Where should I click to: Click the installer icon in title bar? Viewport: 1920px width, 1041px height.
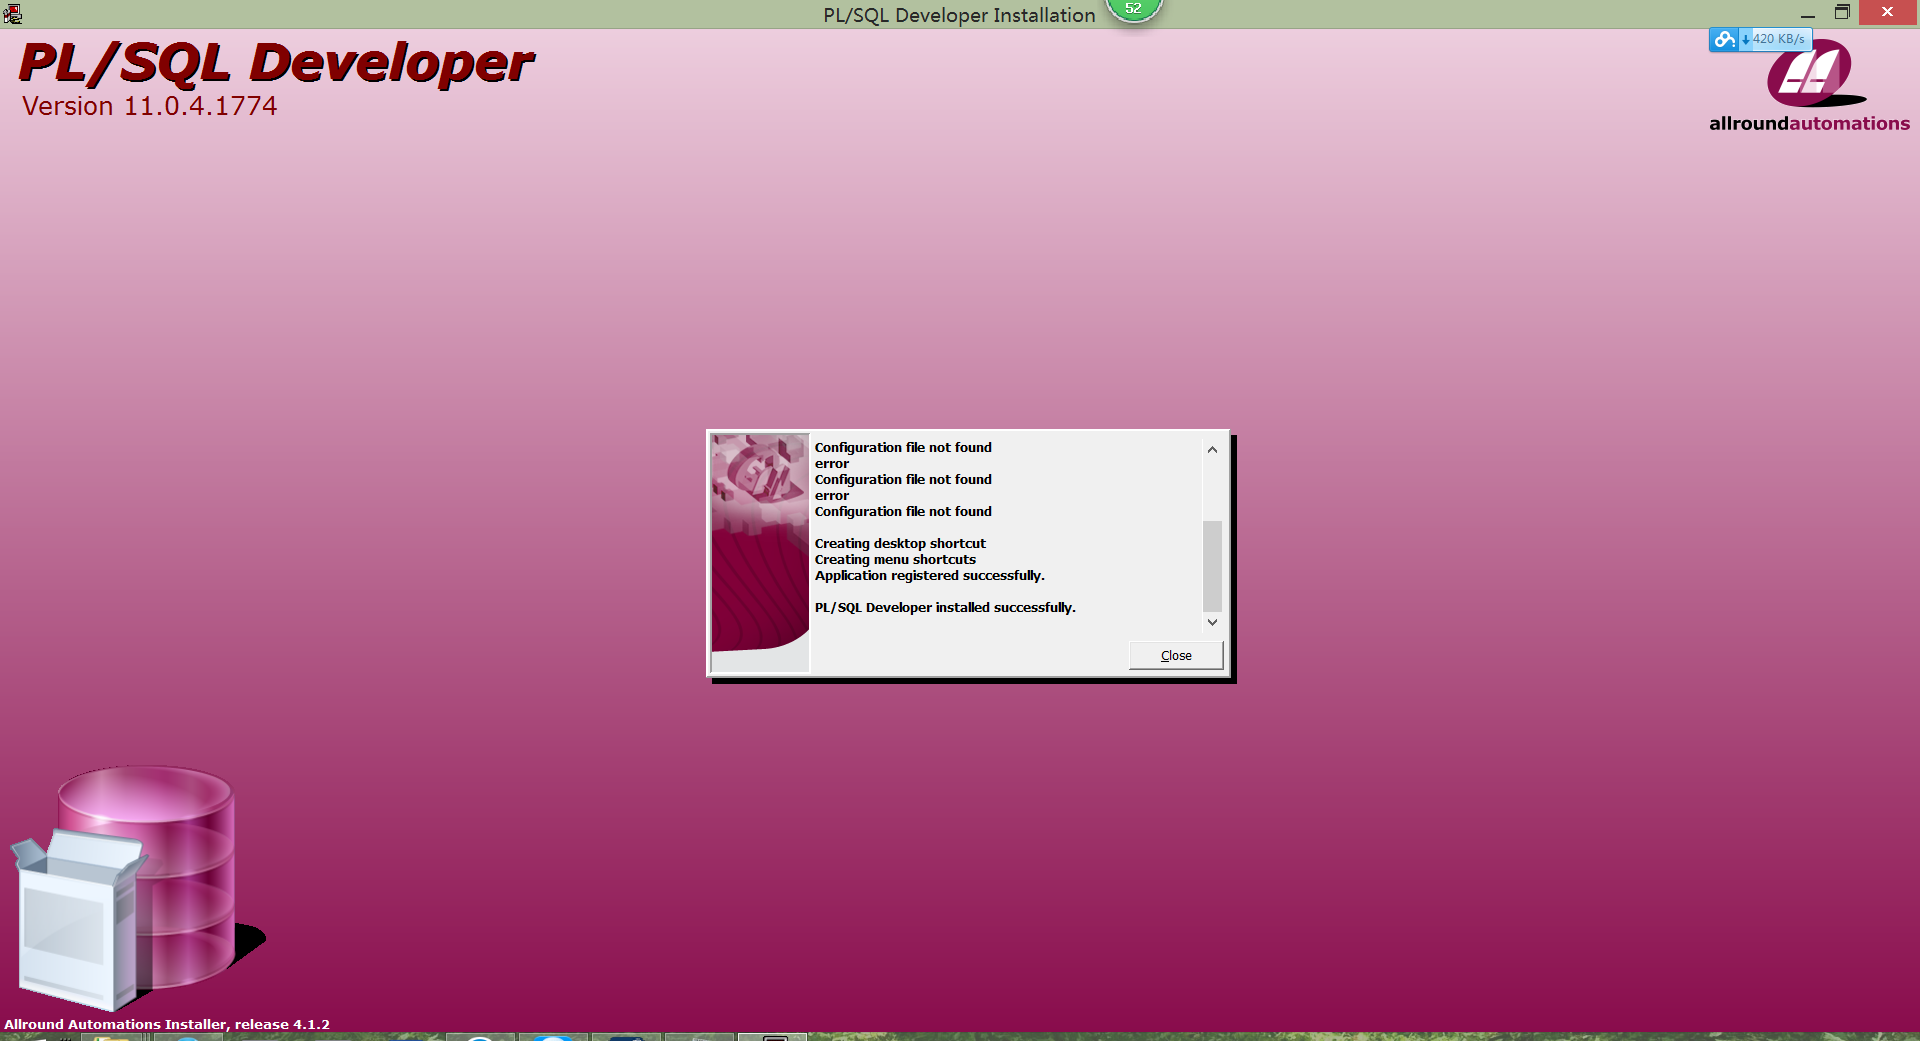coord(12,14)
